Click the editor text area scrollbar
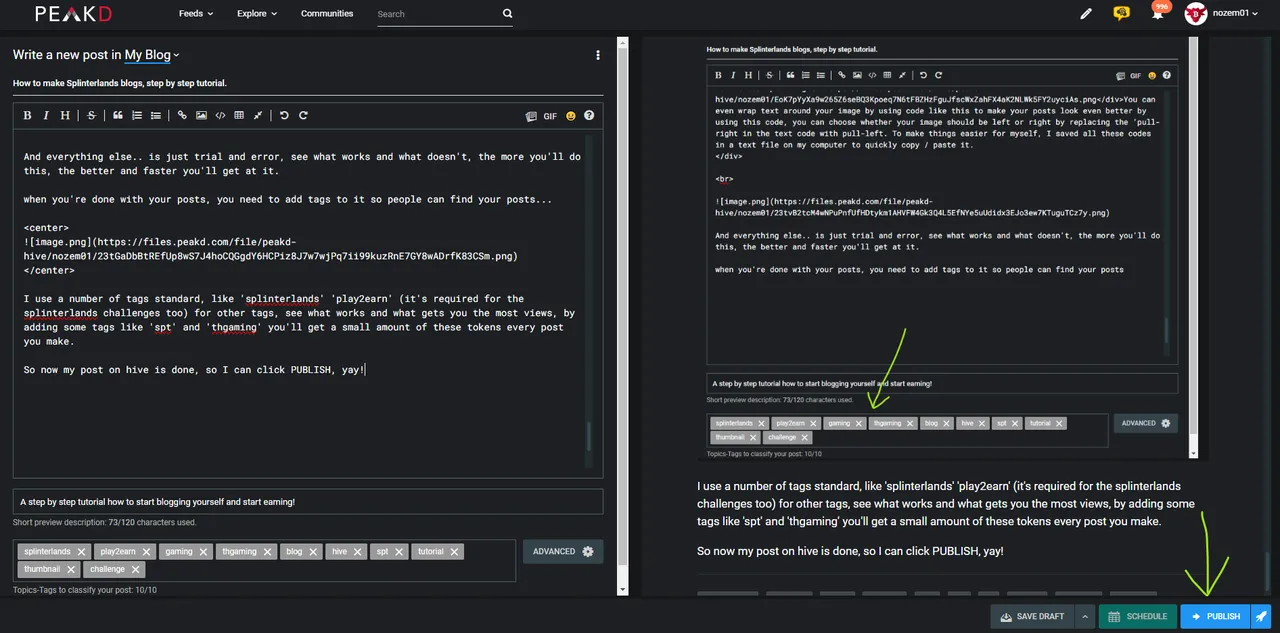This screenshot has width=1280, height=633. click(x=589, y=436)
